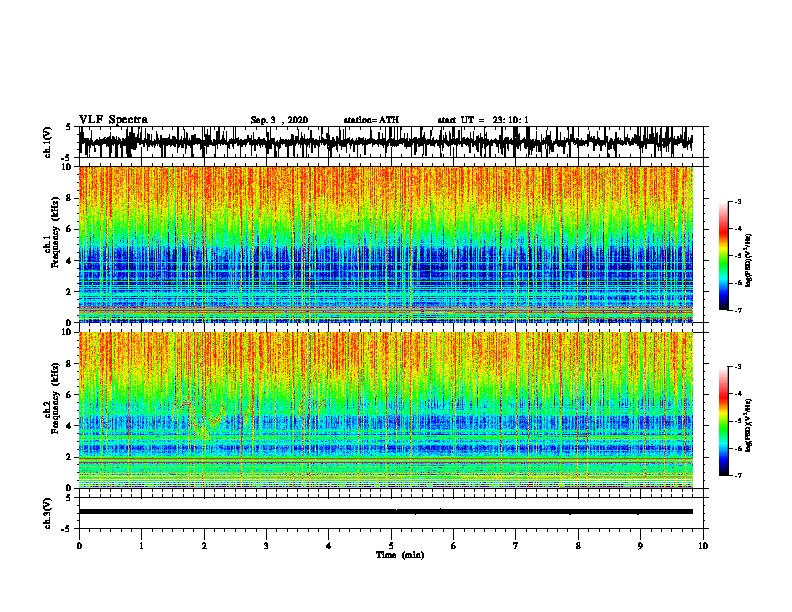The width and height of the screenshot is (792, 612).
Task: Click the time axis tick label "0"
Action: pos(79,546)
